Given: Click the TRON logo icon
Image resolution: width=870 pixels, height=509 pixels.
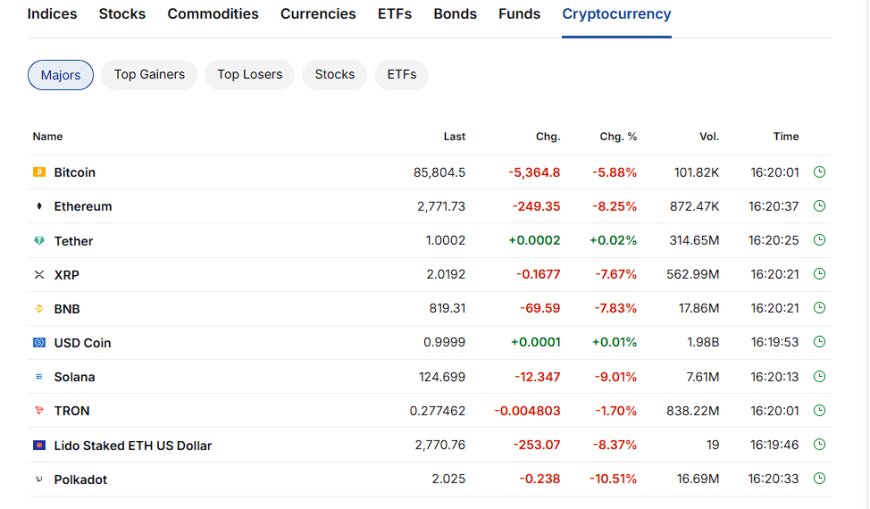Looking at the screenshot, I should click(x=39, y=411).
